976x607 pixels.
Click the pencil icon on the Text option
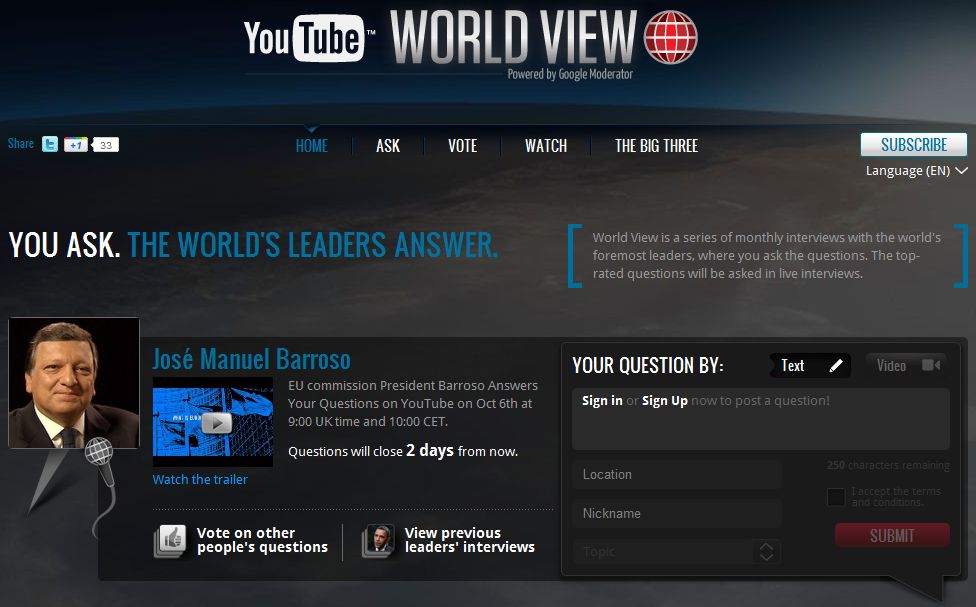point(836,365)
